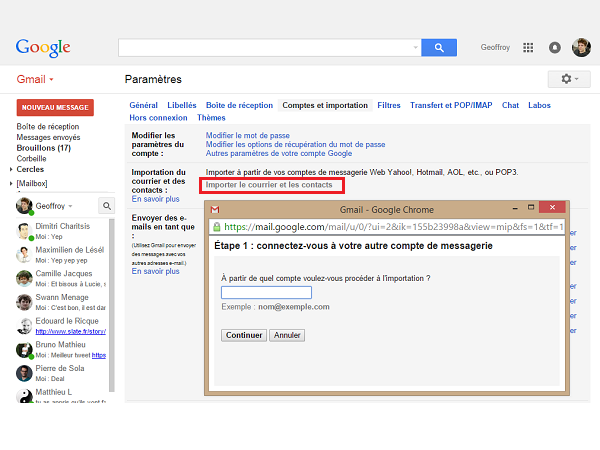Screen dimensions: 600x450
Task: Open Boîte de réception in sidebar
Action: [x=48, y=127]
